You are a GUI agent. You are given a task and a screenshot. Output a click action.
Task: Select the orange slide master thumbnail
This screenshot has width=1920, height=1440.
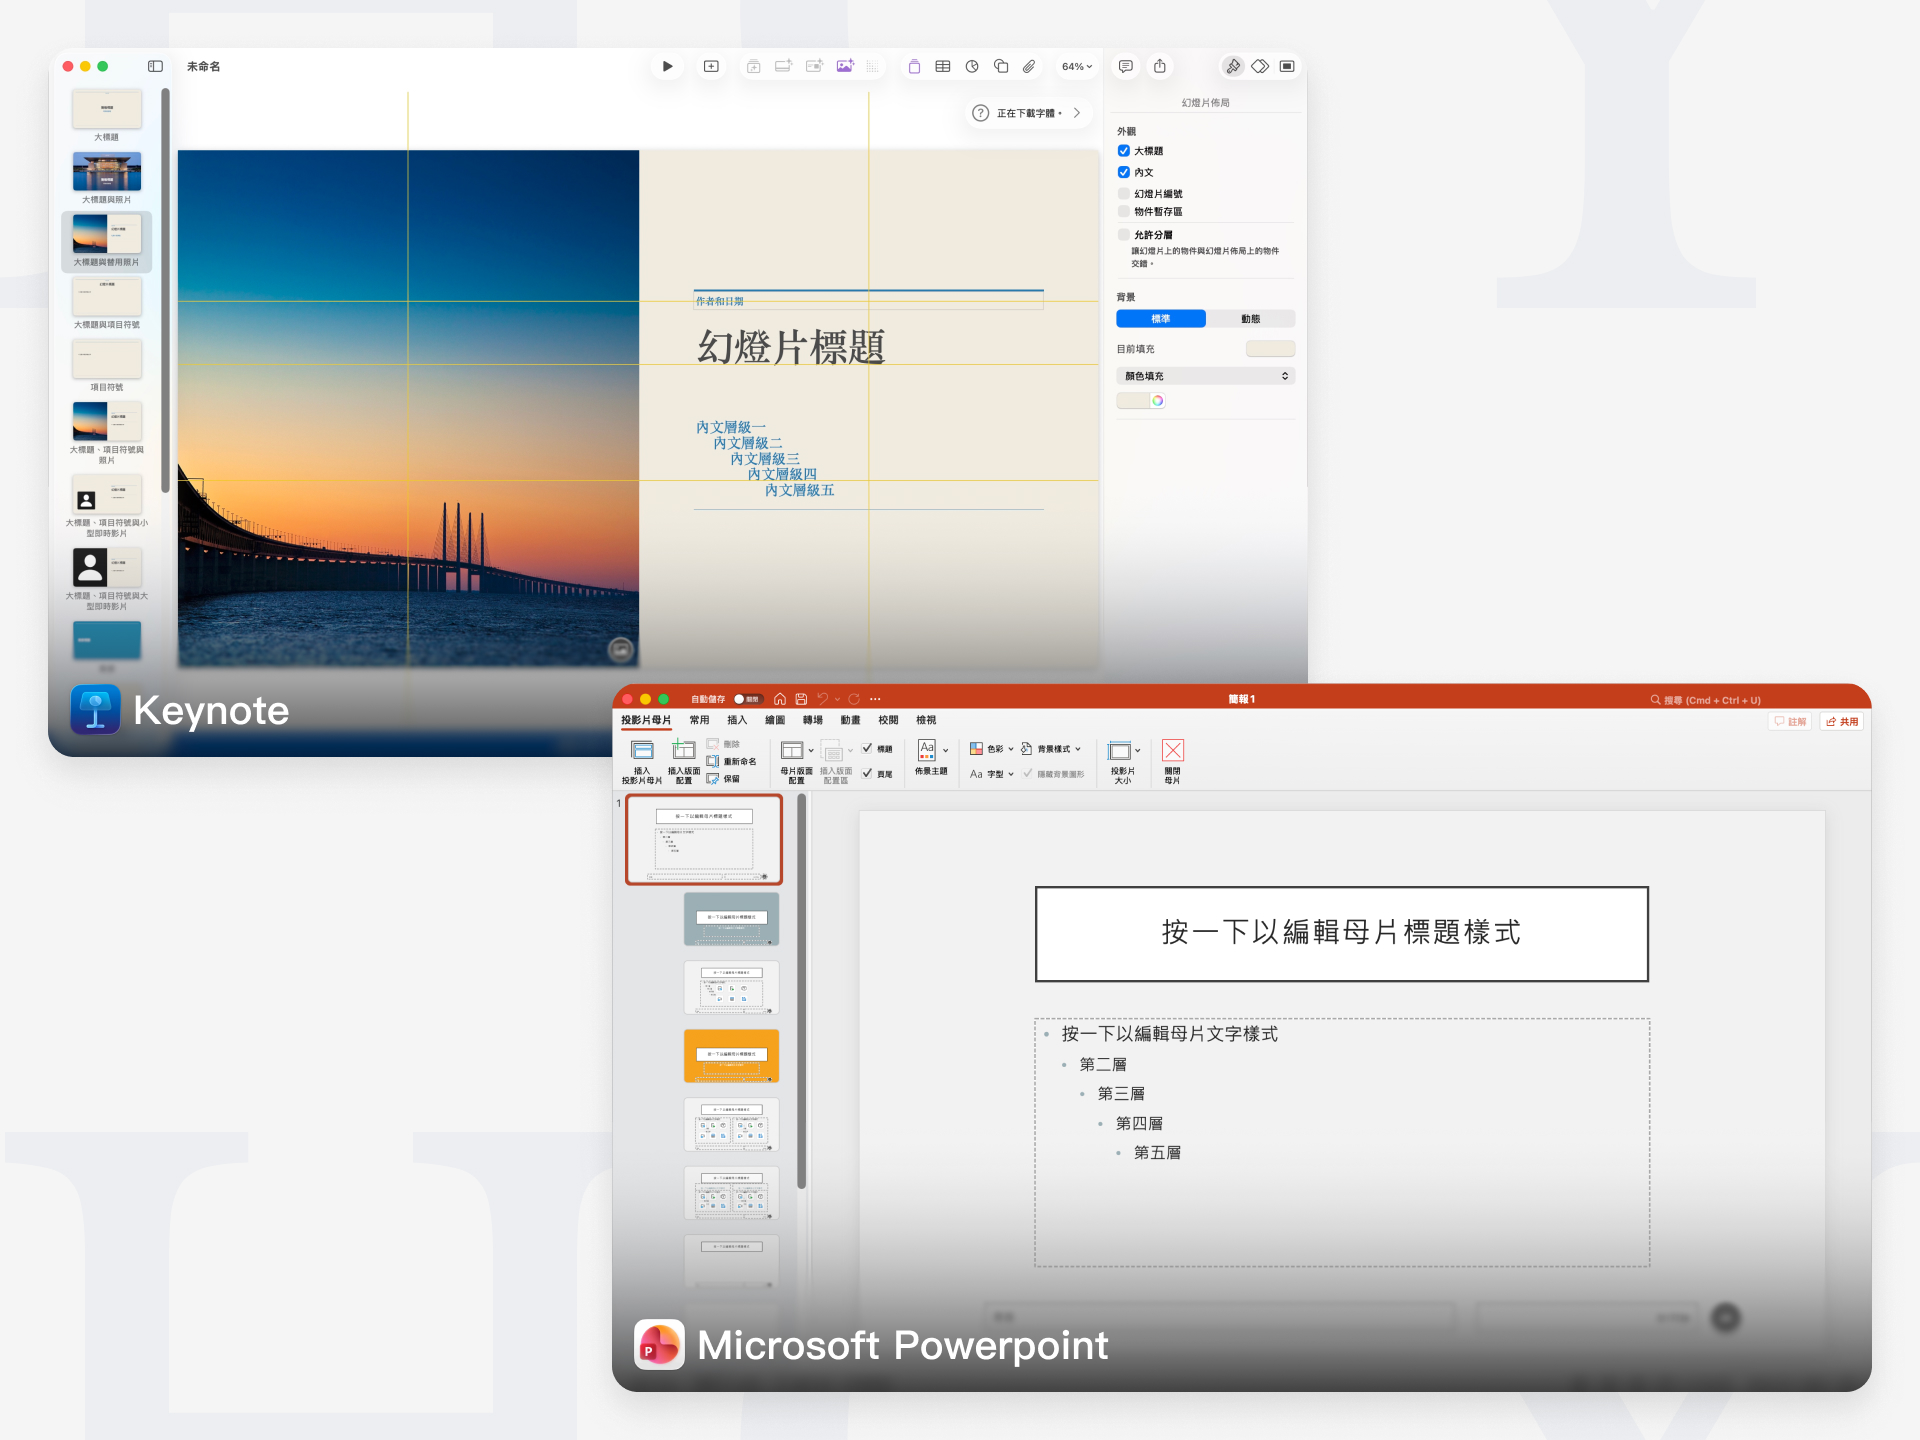tap(731, 1055)
